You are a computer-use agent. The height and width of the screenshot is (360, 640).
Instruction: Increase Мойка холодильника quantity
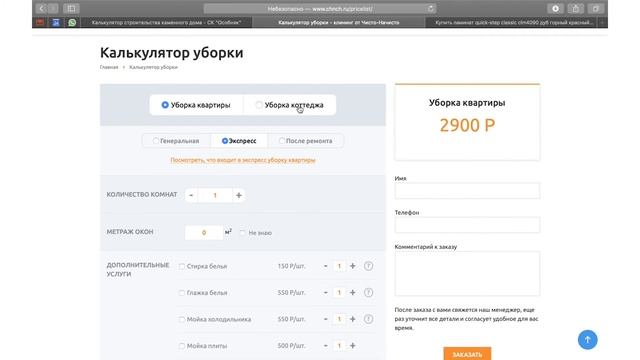coord(353,319)
